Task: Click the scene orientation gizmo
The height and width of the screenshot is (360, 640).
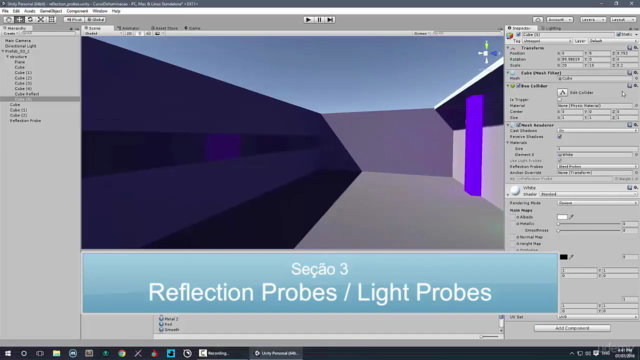Action: pyautogui.click(x=487, y=53)
